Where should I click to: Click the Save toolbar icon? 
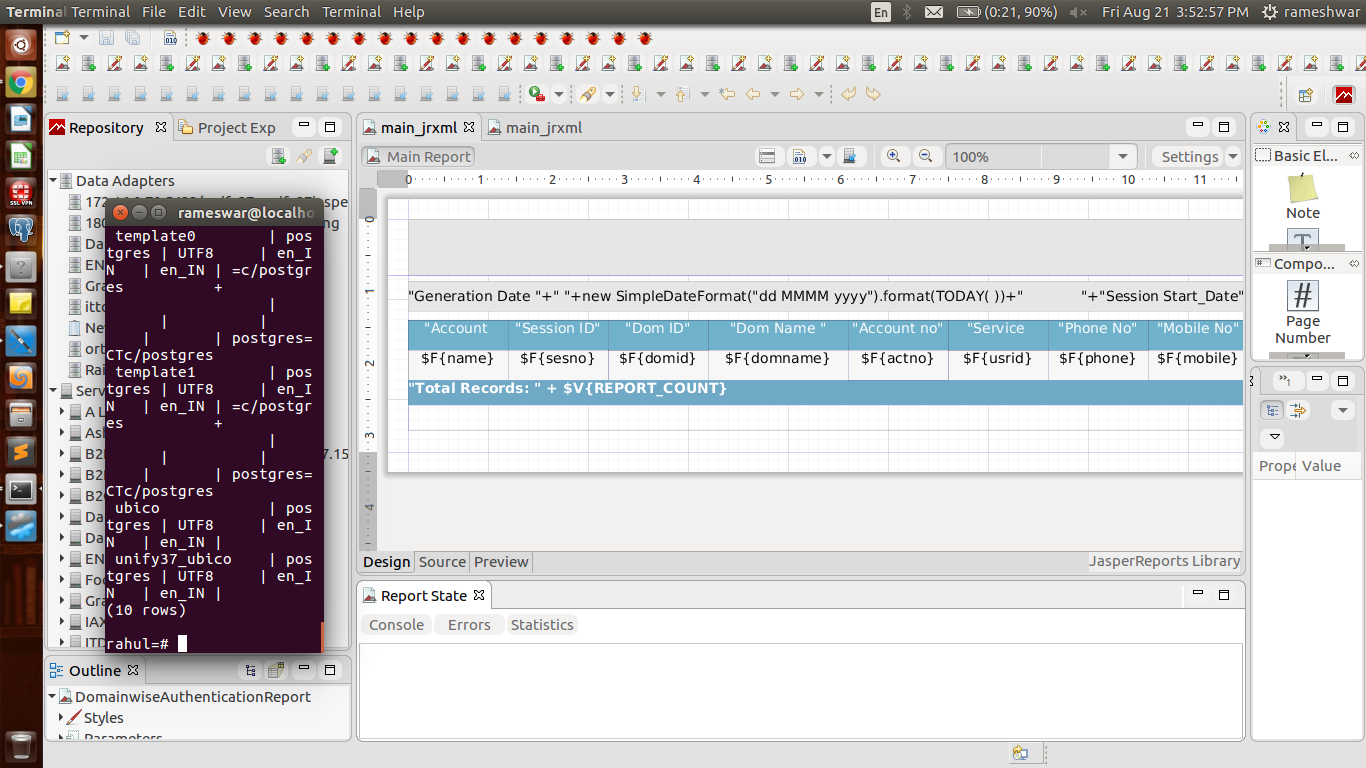(106, 38)
